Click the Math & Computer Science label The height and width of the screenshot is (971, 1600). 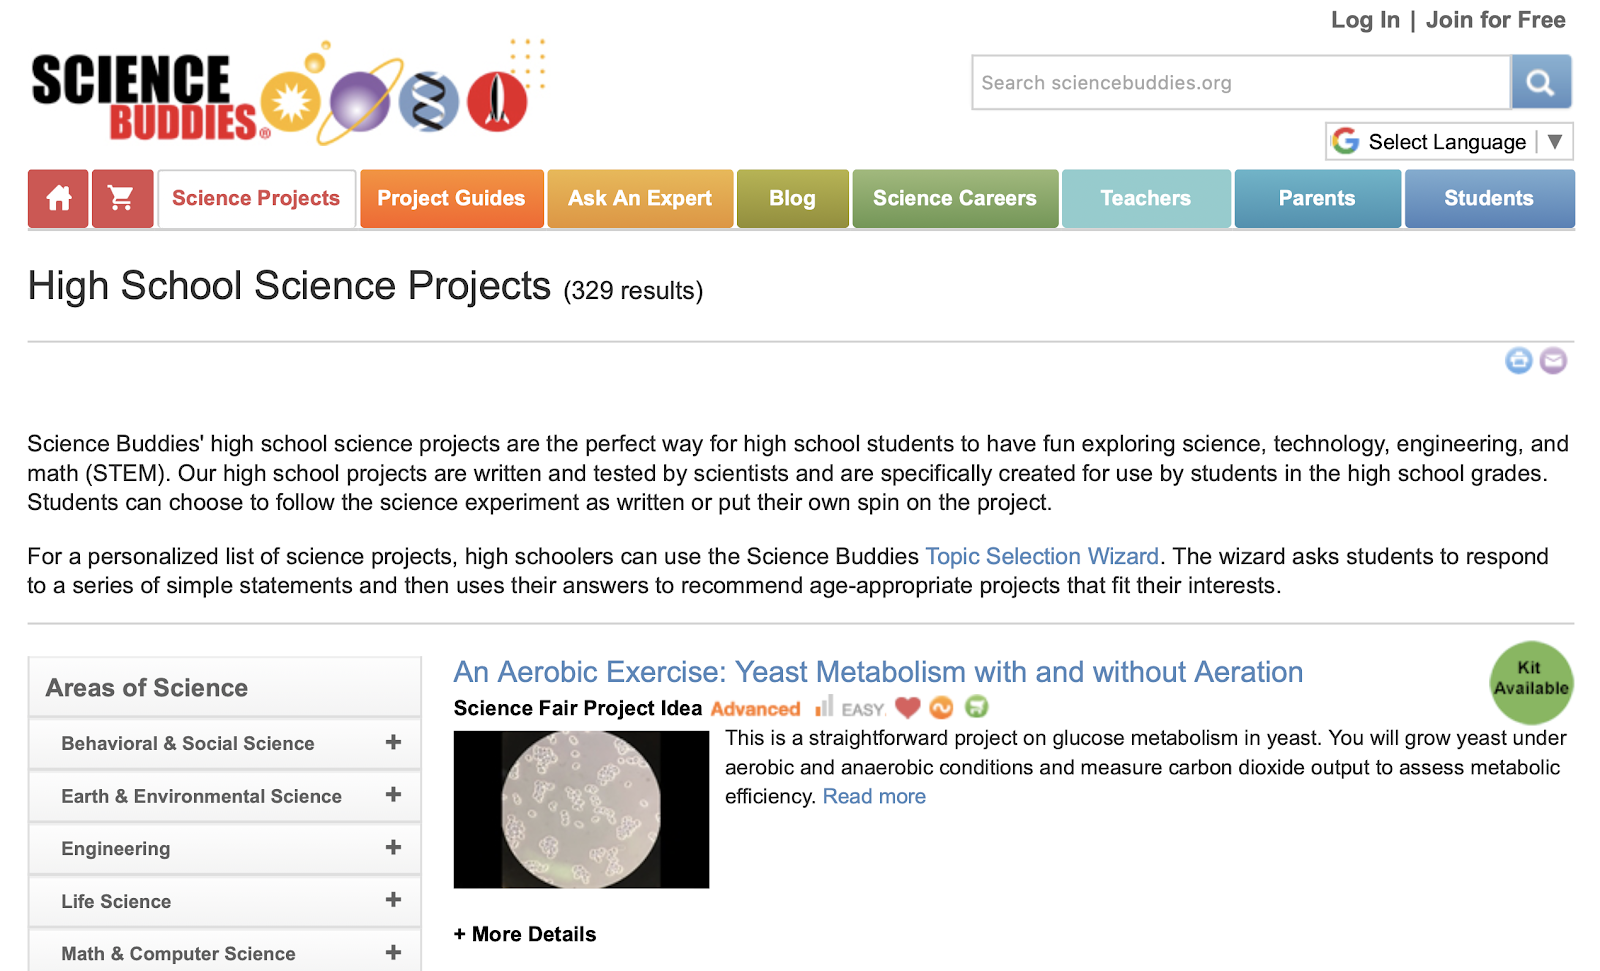click(x=178, y=954)
